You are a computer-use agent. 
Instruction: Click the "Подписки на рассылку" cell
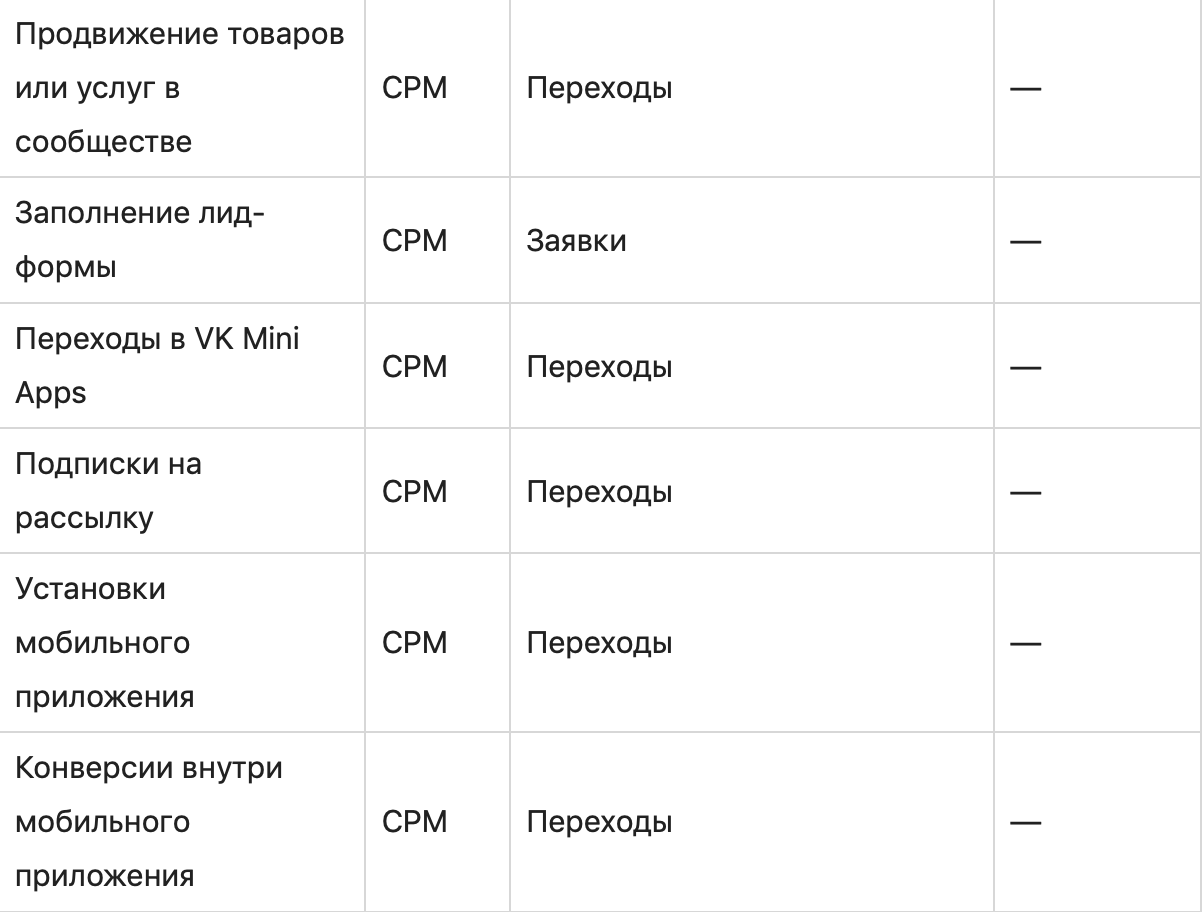[108, 492]
